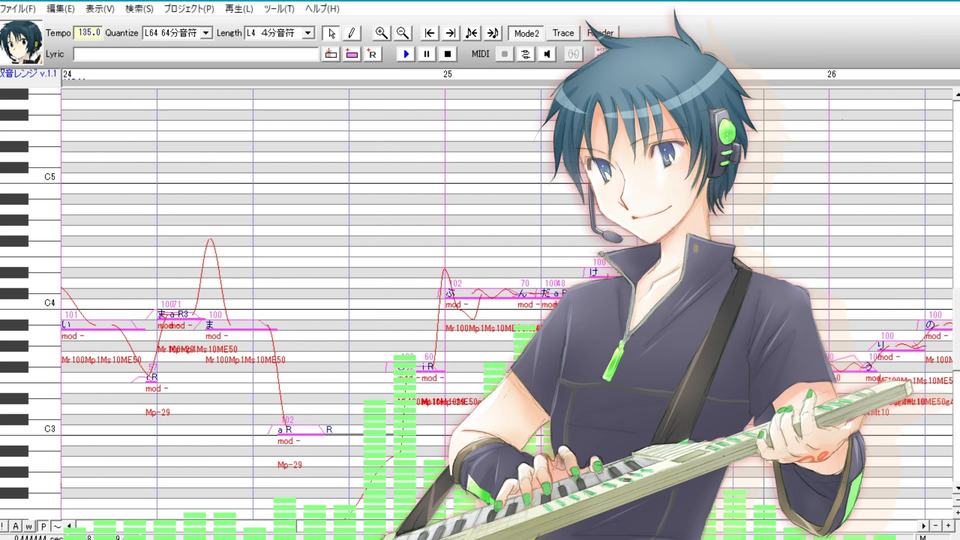Click the Tempo value 135.0

coord(88,32)
